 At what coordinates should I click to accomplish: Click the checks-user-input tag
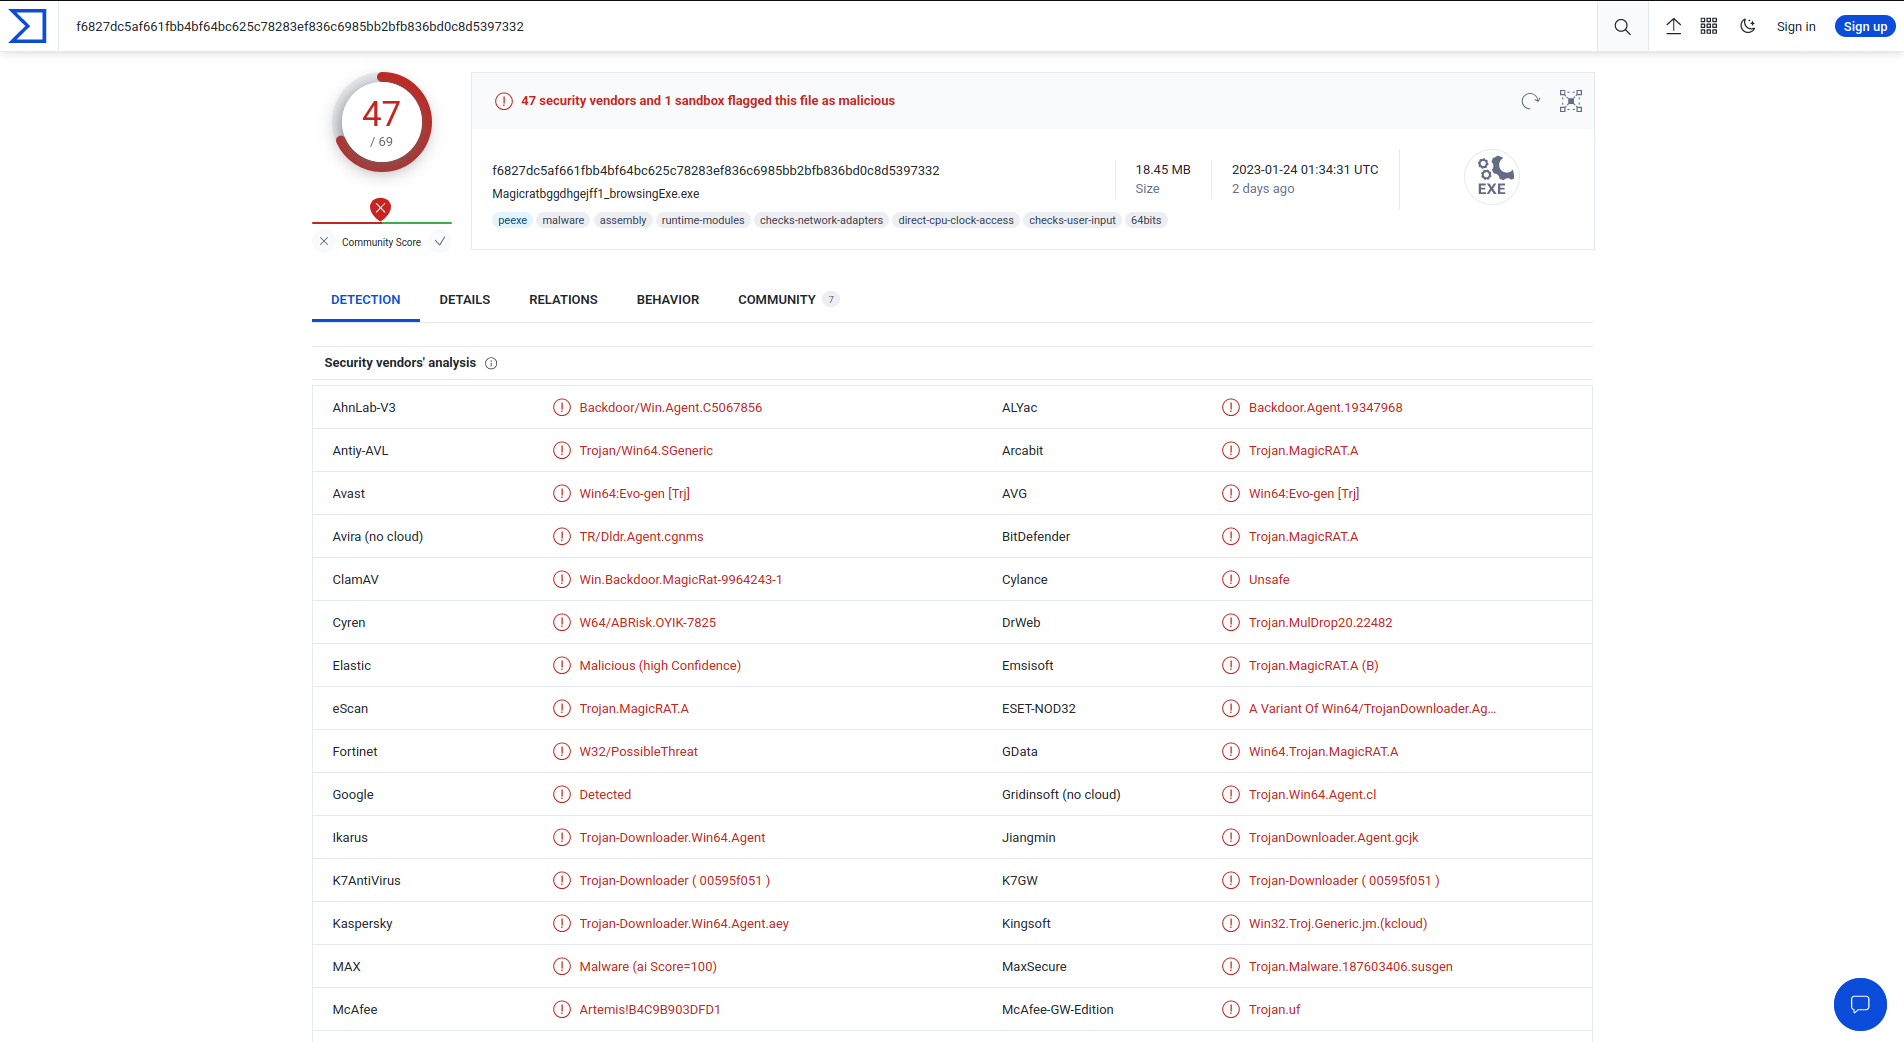1072,220
